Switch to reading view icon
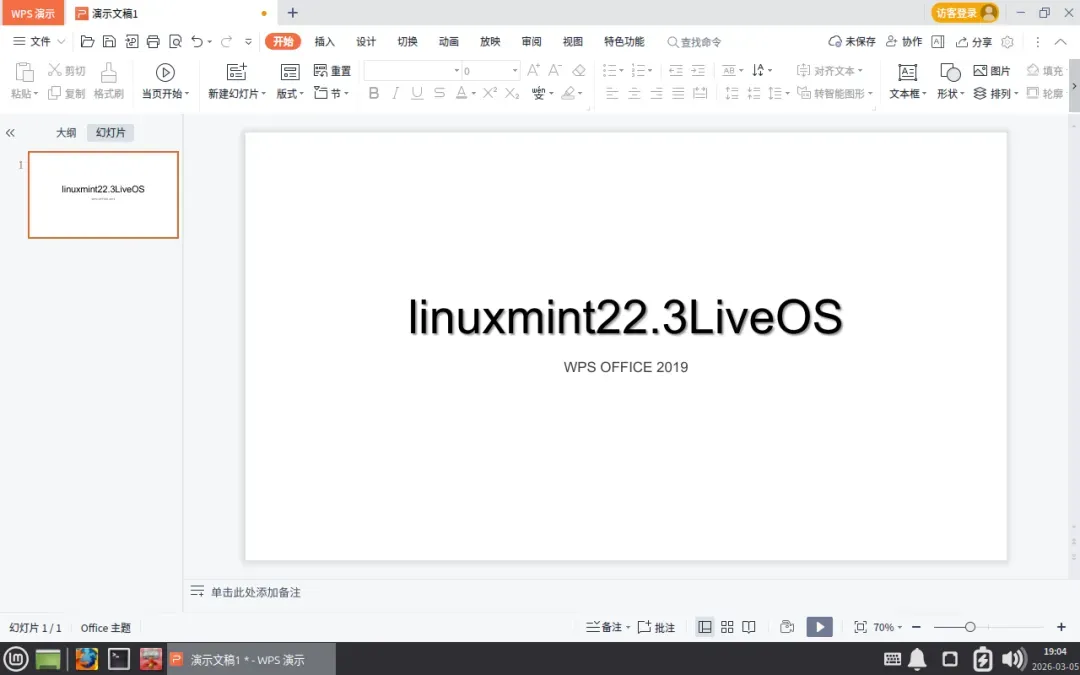This screenshot has width=1080, height=675. pos(749,627)
